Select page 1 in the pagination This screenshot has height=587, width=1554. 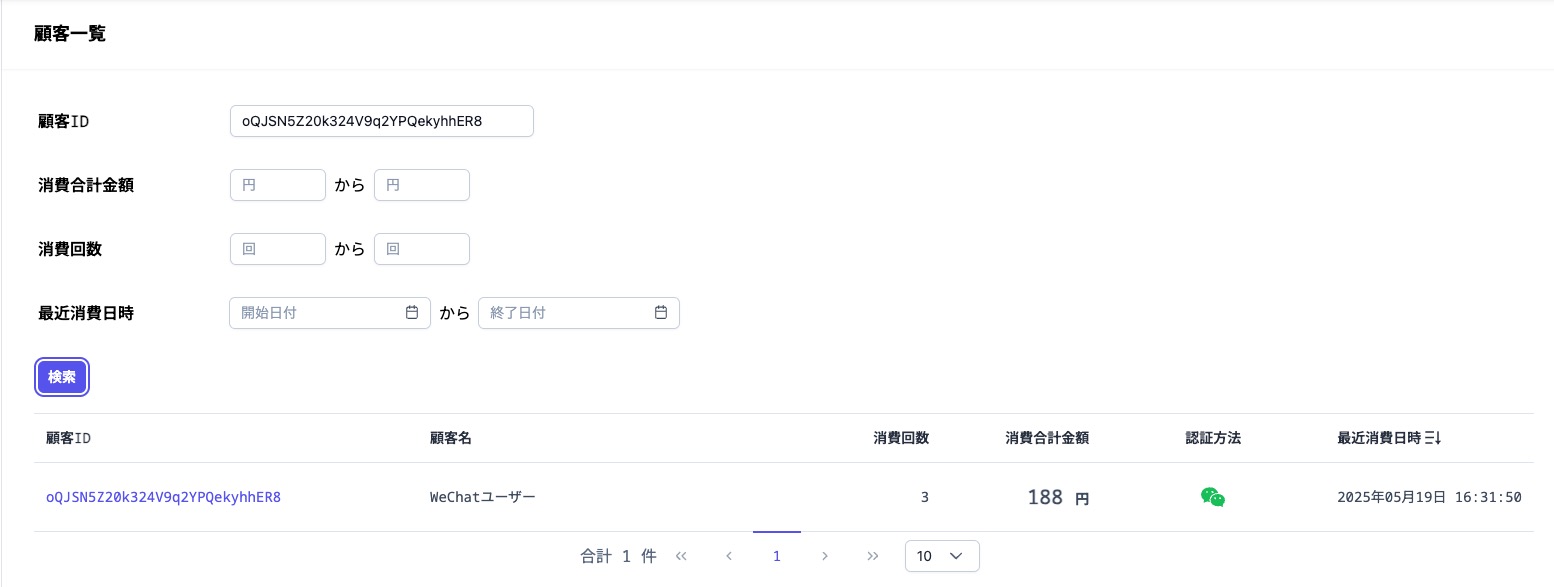(x=777, y=556)
